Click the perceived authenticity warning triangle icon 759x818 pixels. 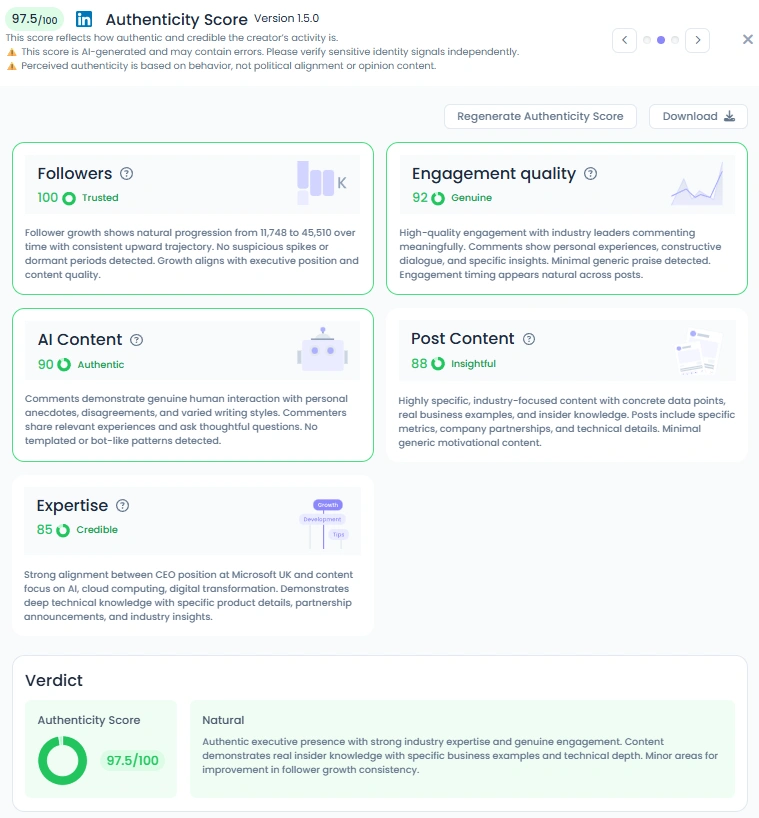pyautogui.click(x=11, y=66)
